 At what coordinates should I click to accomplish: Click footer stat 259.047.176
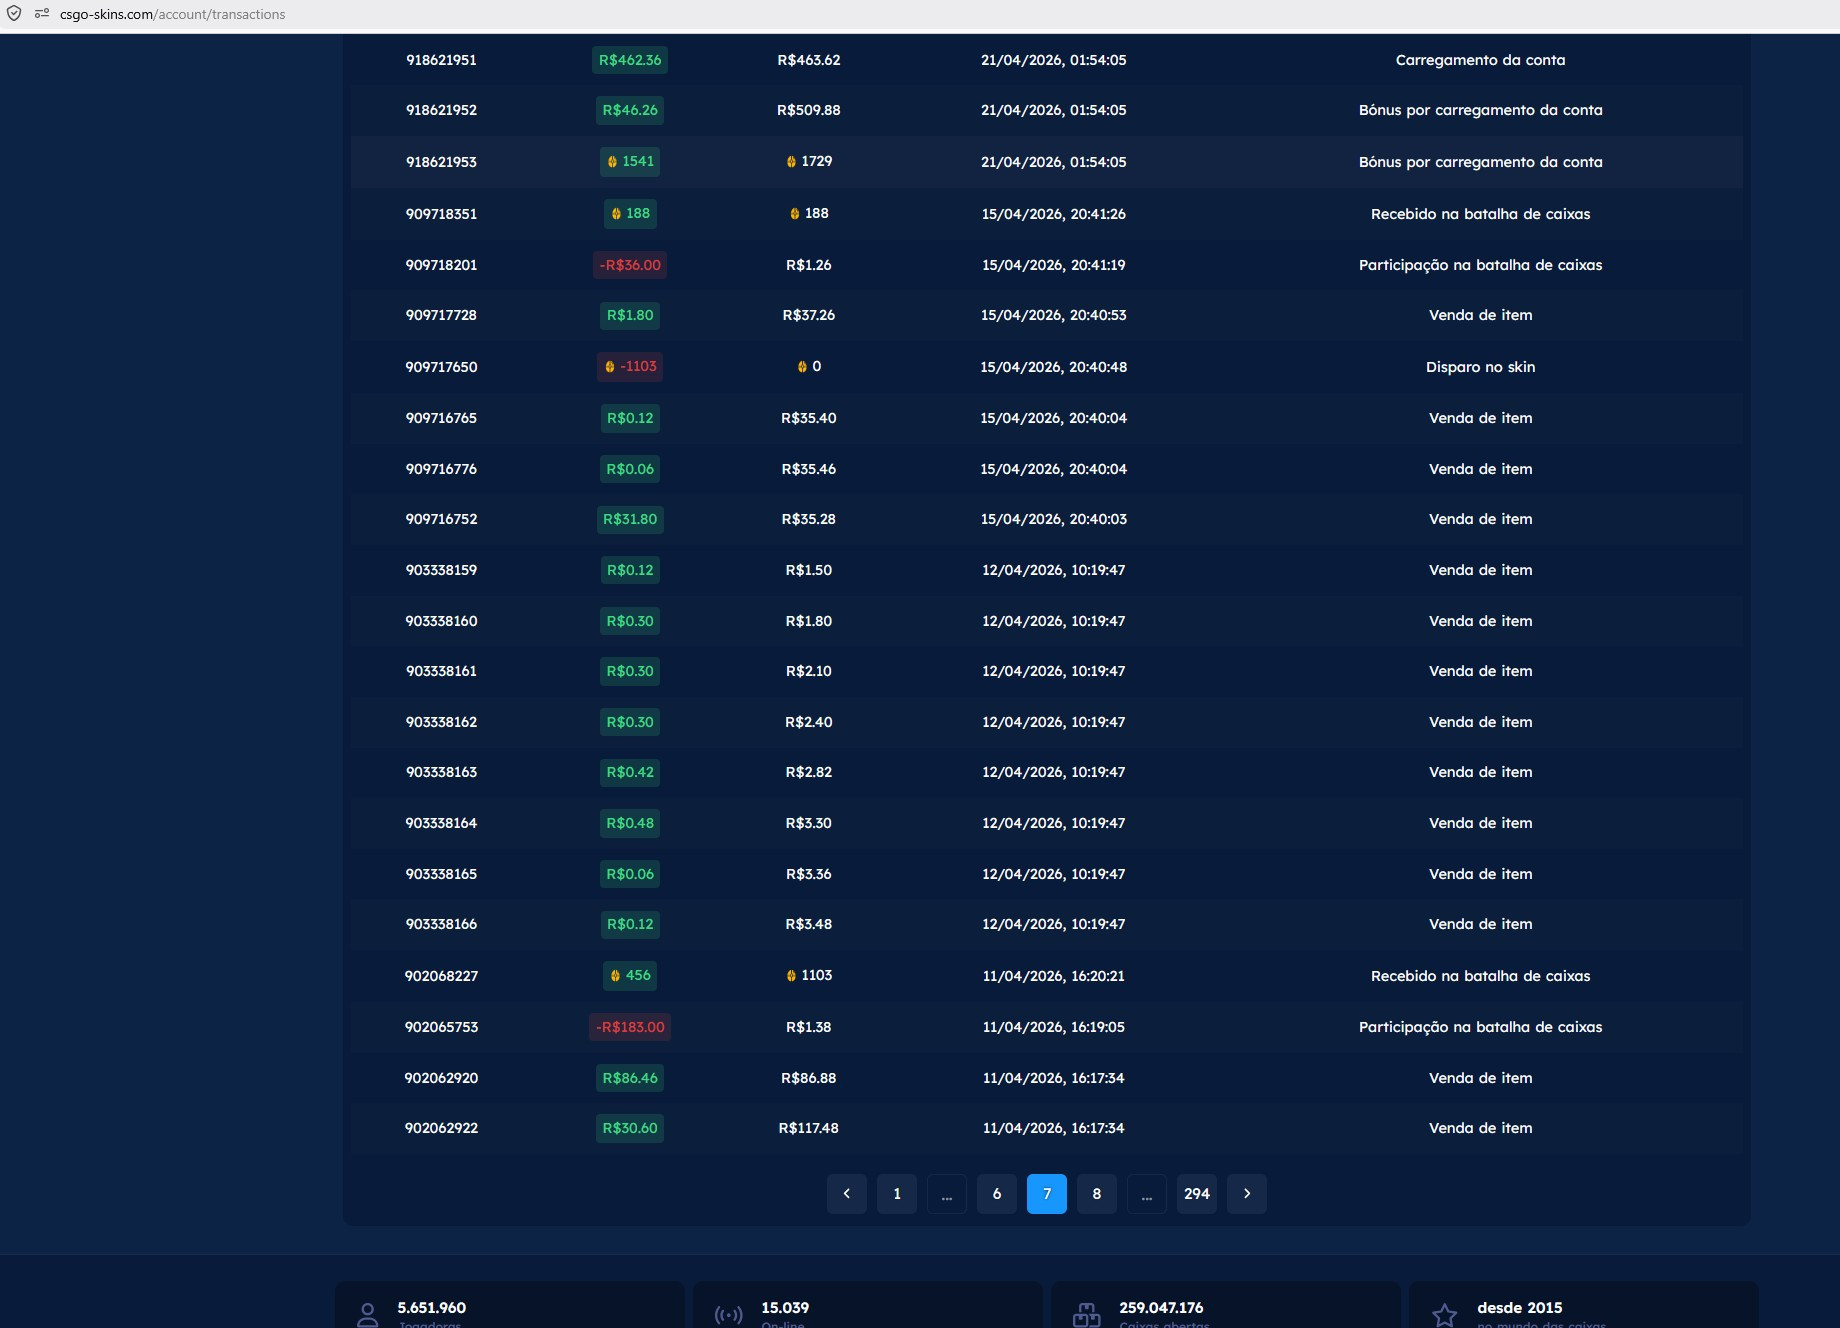pos(1161,1308)
